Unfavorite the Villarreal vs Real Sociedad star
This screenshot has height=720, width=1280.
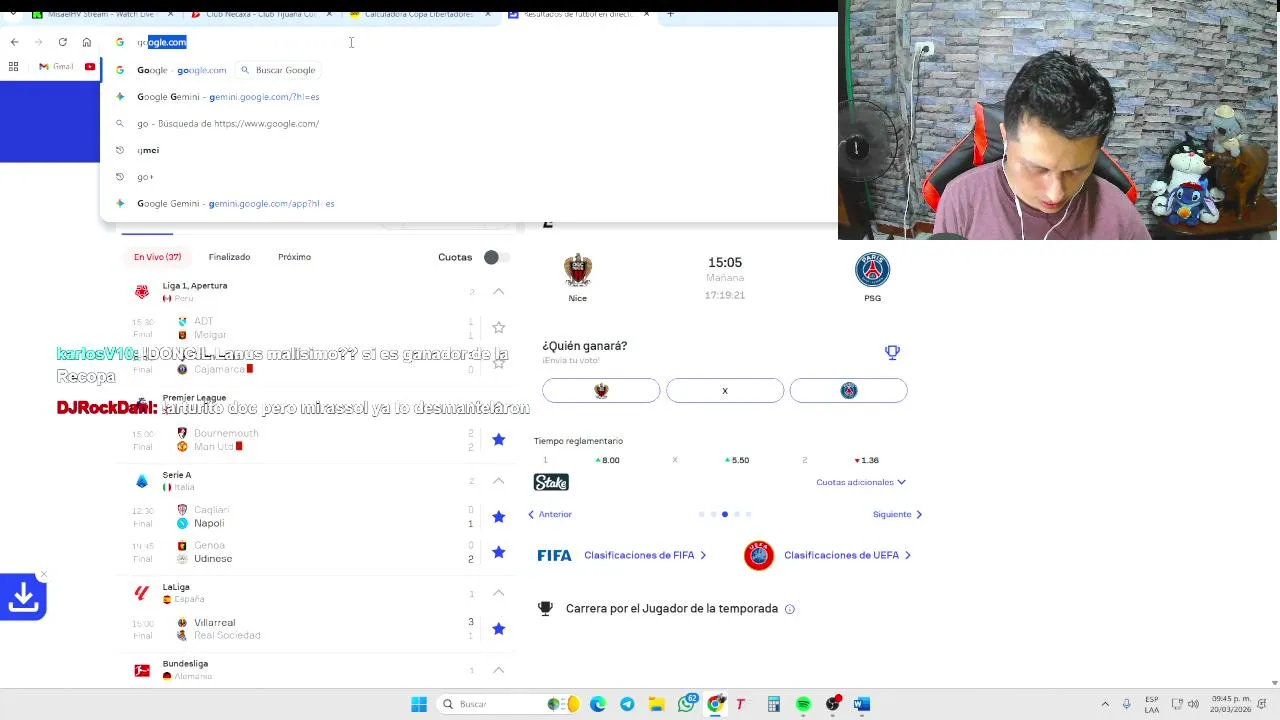point(498,628)
